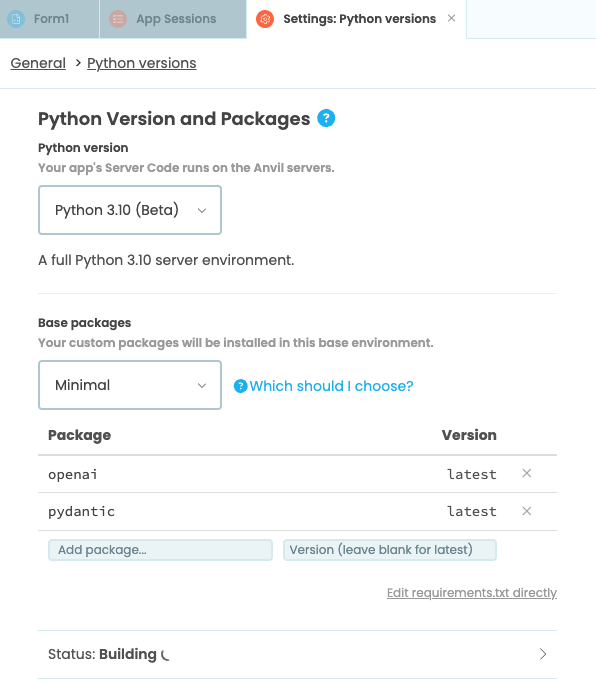Go to General in the breadcrumb

[38, 63]
